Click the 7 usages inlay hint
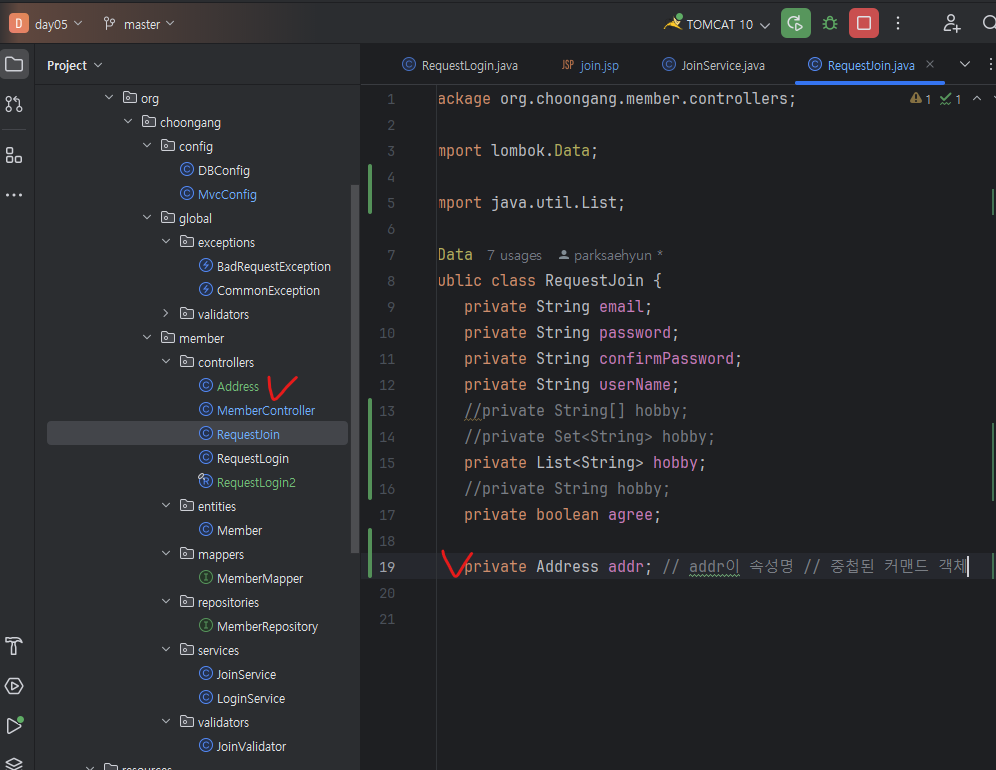996x770 pixels. (x=514, y=255)
